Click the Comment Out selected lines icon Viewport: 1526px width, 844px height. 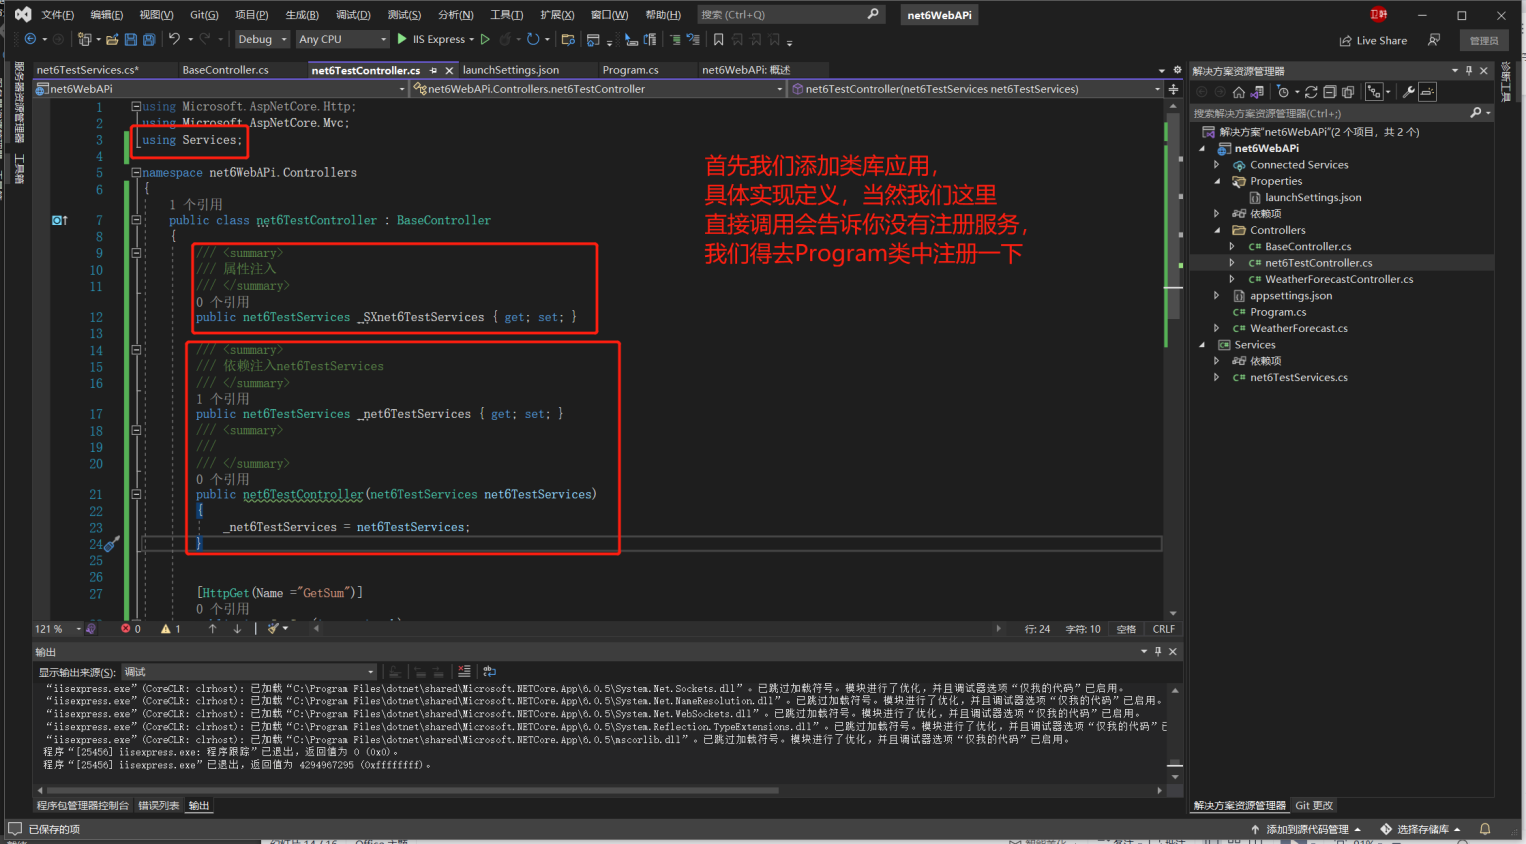click(675, 39)
